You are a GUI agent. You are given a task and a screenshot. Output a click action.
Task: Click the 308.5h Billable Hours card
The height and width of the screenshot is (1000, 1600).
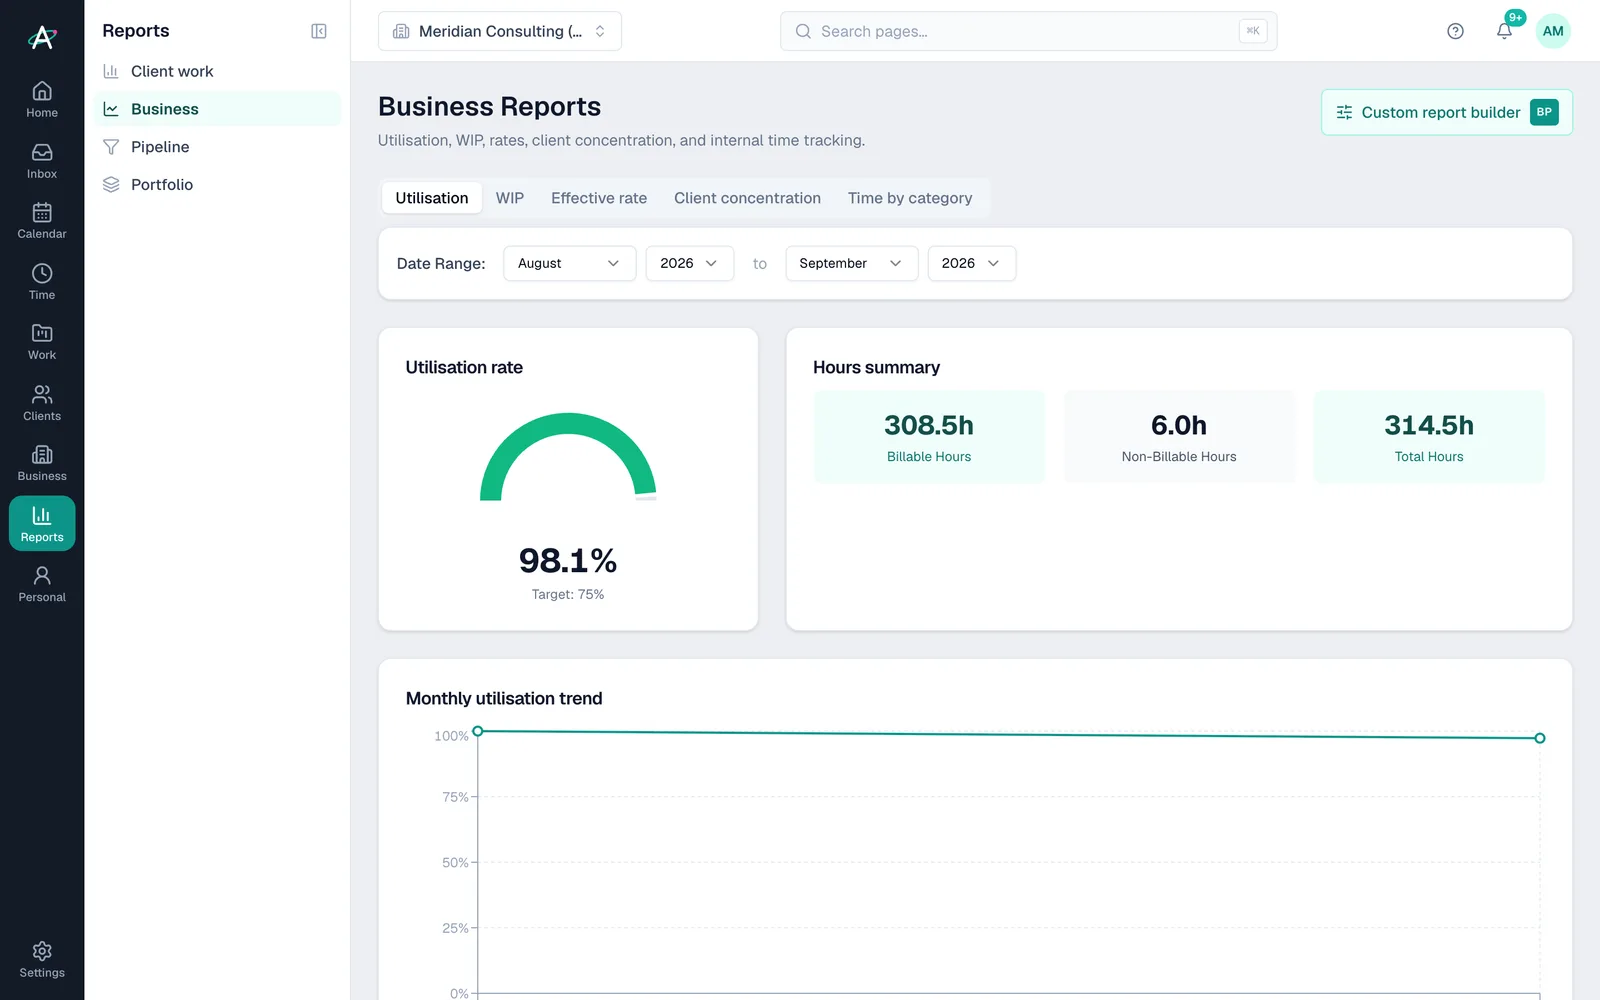(929, 437)
